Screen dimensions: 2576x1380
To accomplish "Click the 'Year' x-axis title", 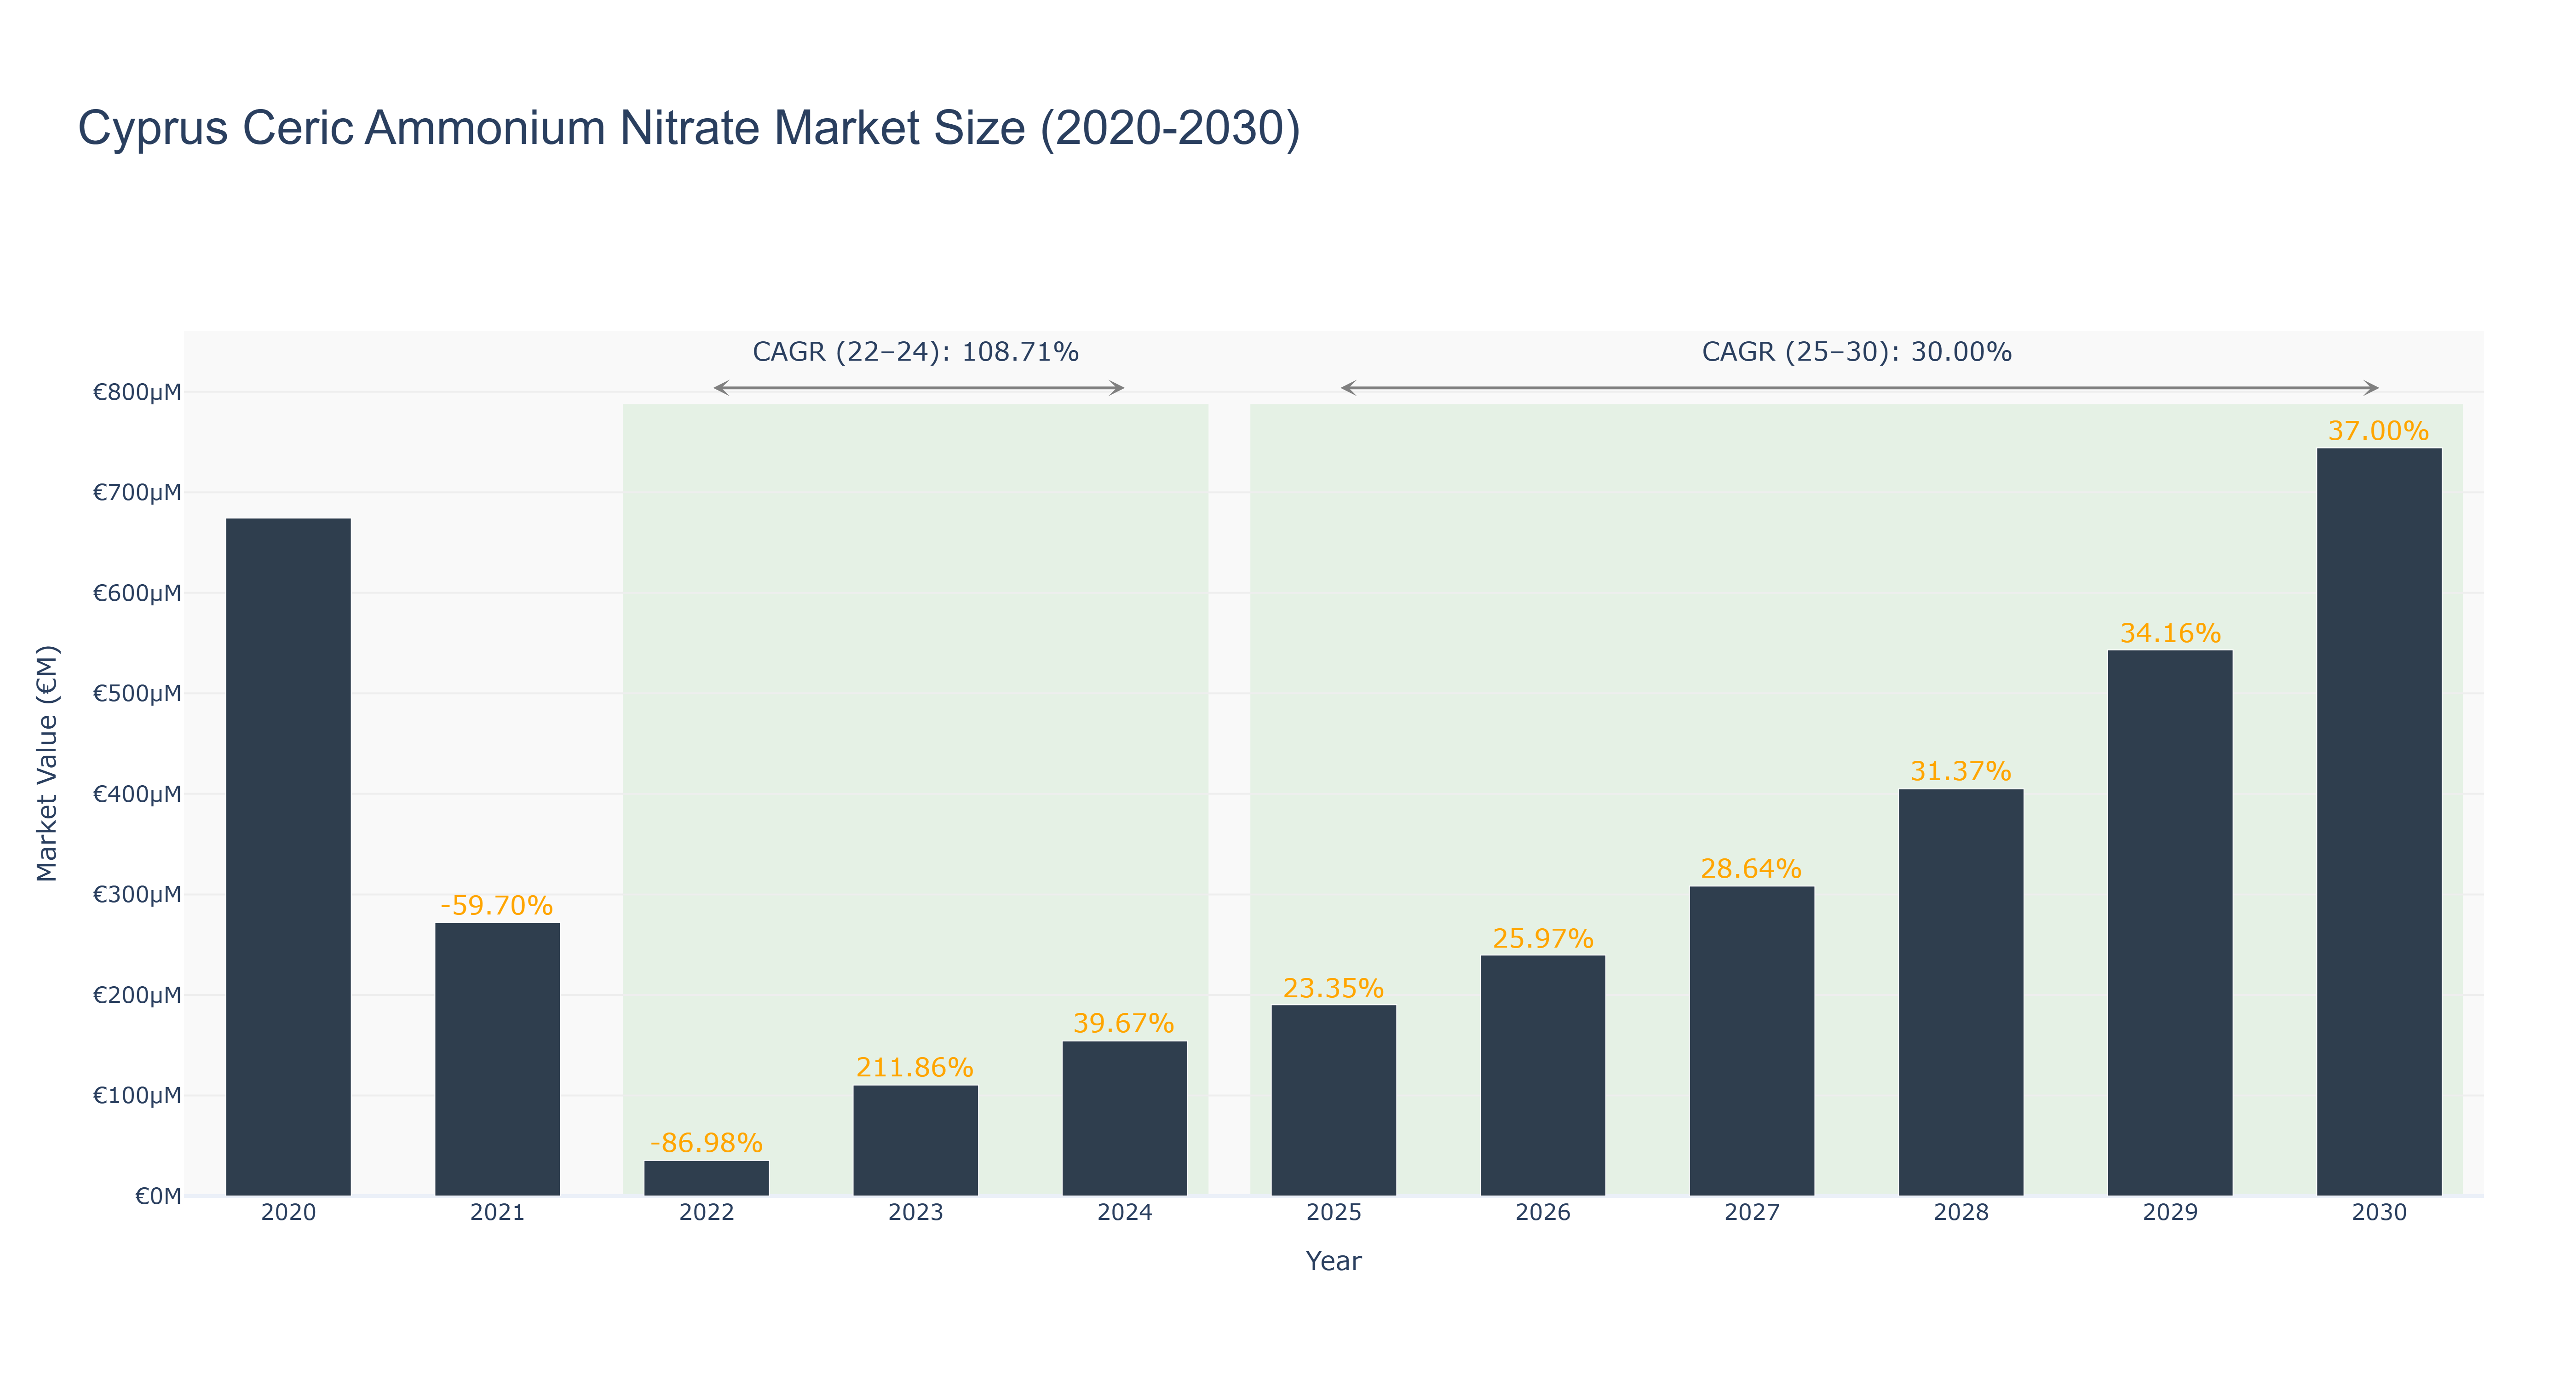I will 1333,1261.
